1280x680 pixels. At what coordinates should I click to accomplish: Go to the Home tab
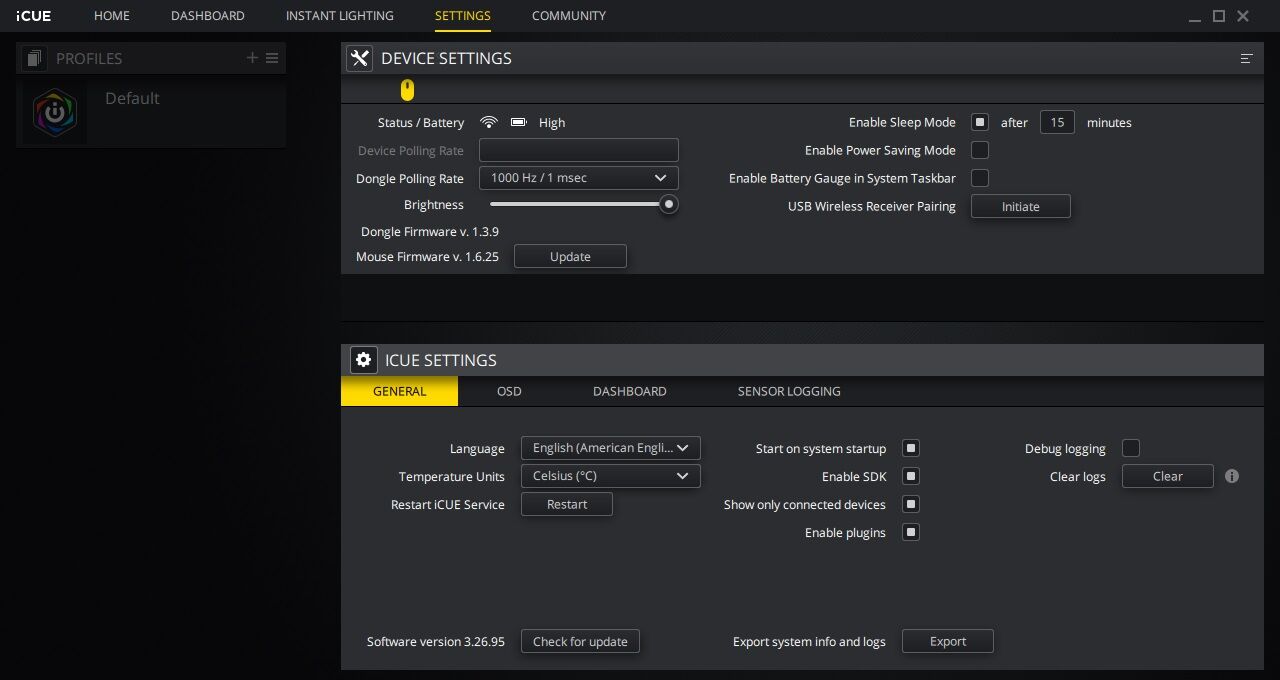coord(112,16)
